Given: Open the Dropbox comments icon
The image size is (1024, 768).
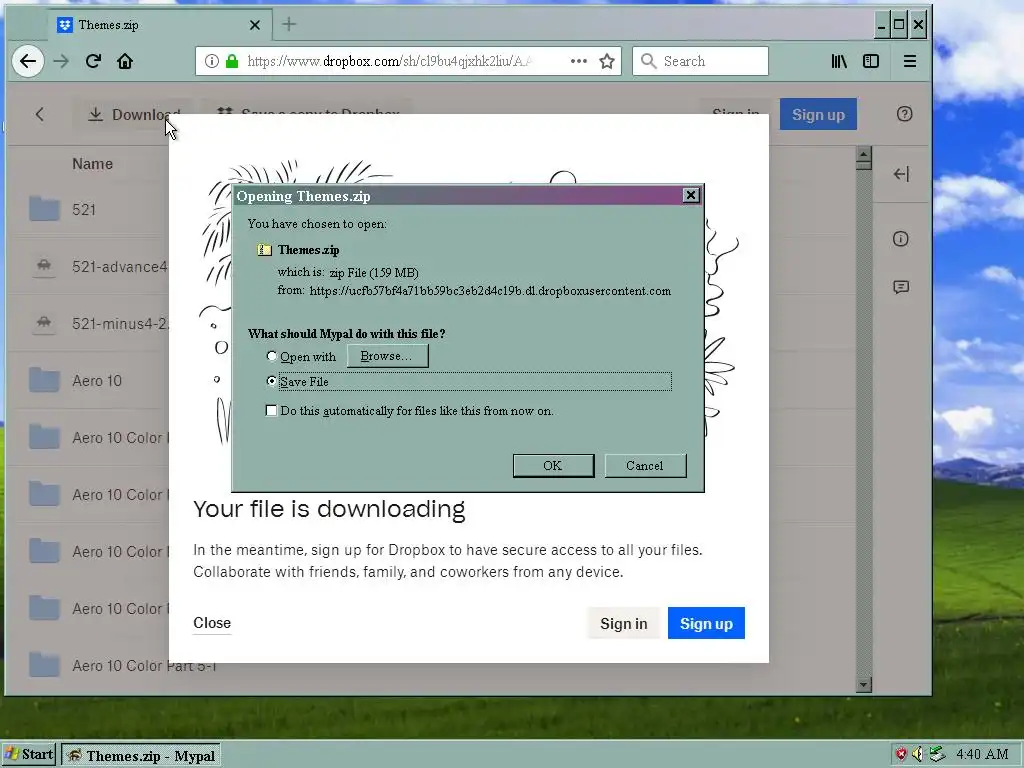Looking at the screenshot, I should pos(901,287).
